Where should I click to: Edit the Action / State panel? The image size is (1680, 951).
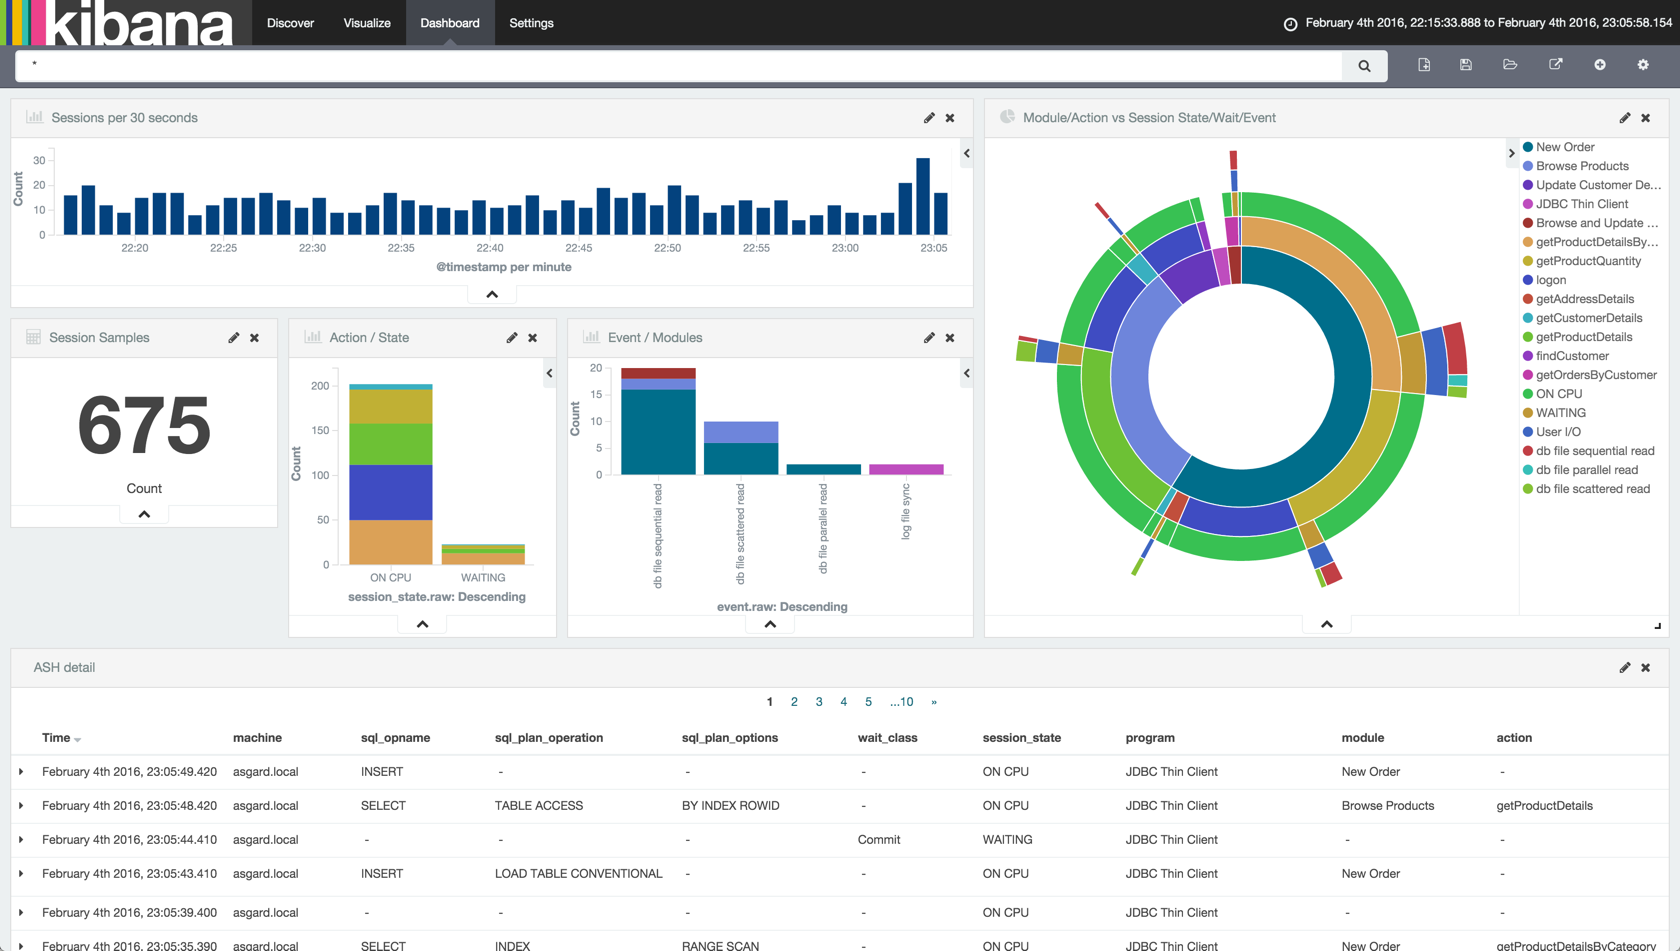(x=512, y=338)
